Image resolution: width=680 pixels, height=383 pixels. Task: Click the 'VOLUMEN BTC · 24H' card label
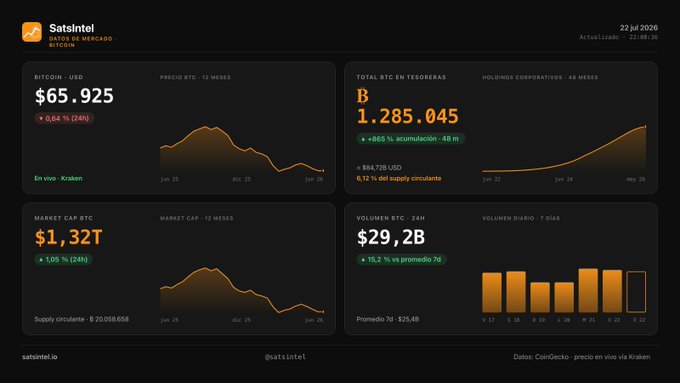[391, 218]
